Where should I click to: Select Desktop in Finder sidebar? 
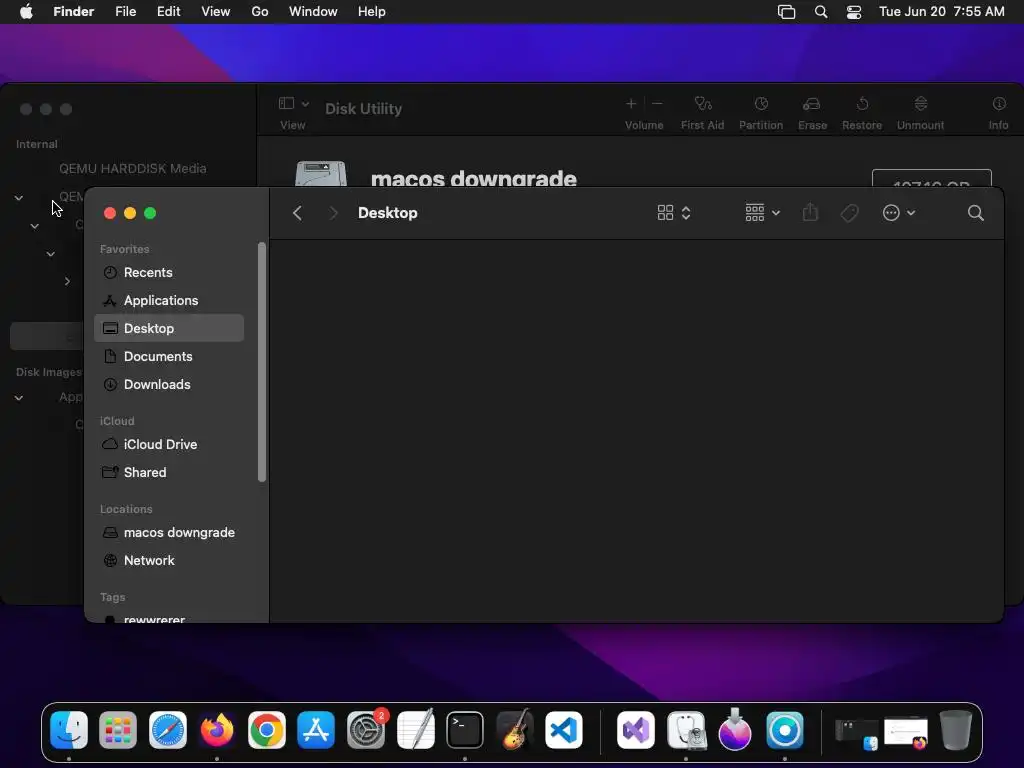(169, 328)
